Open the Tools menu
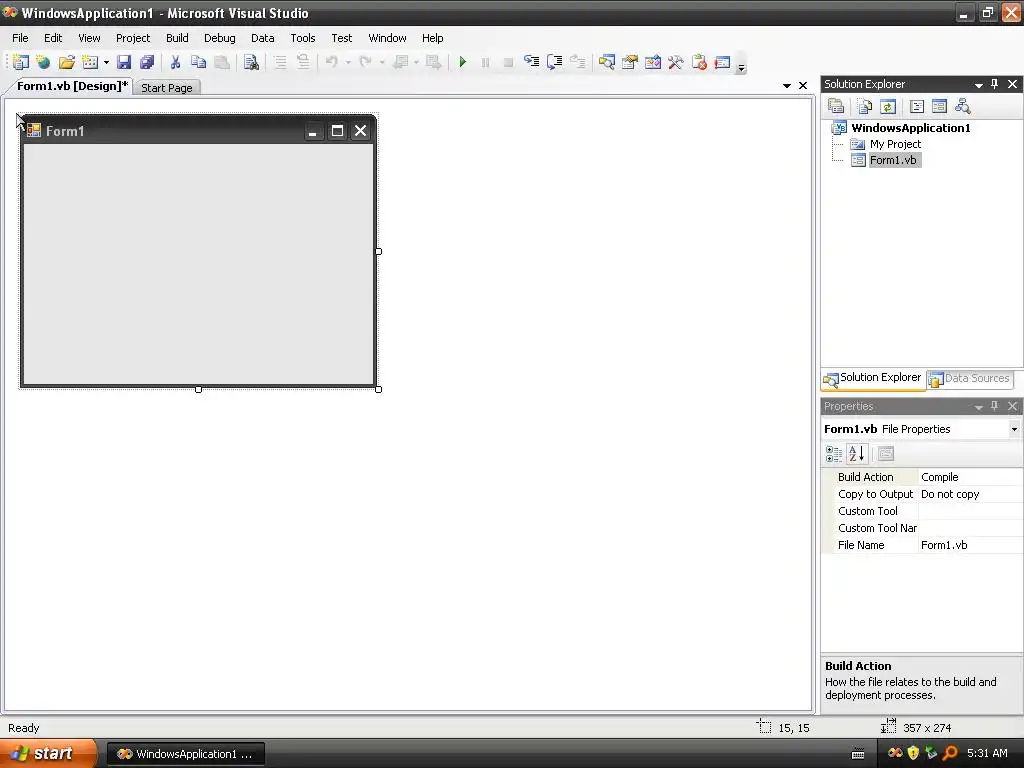1024x768 pixels. click(303, 38)
